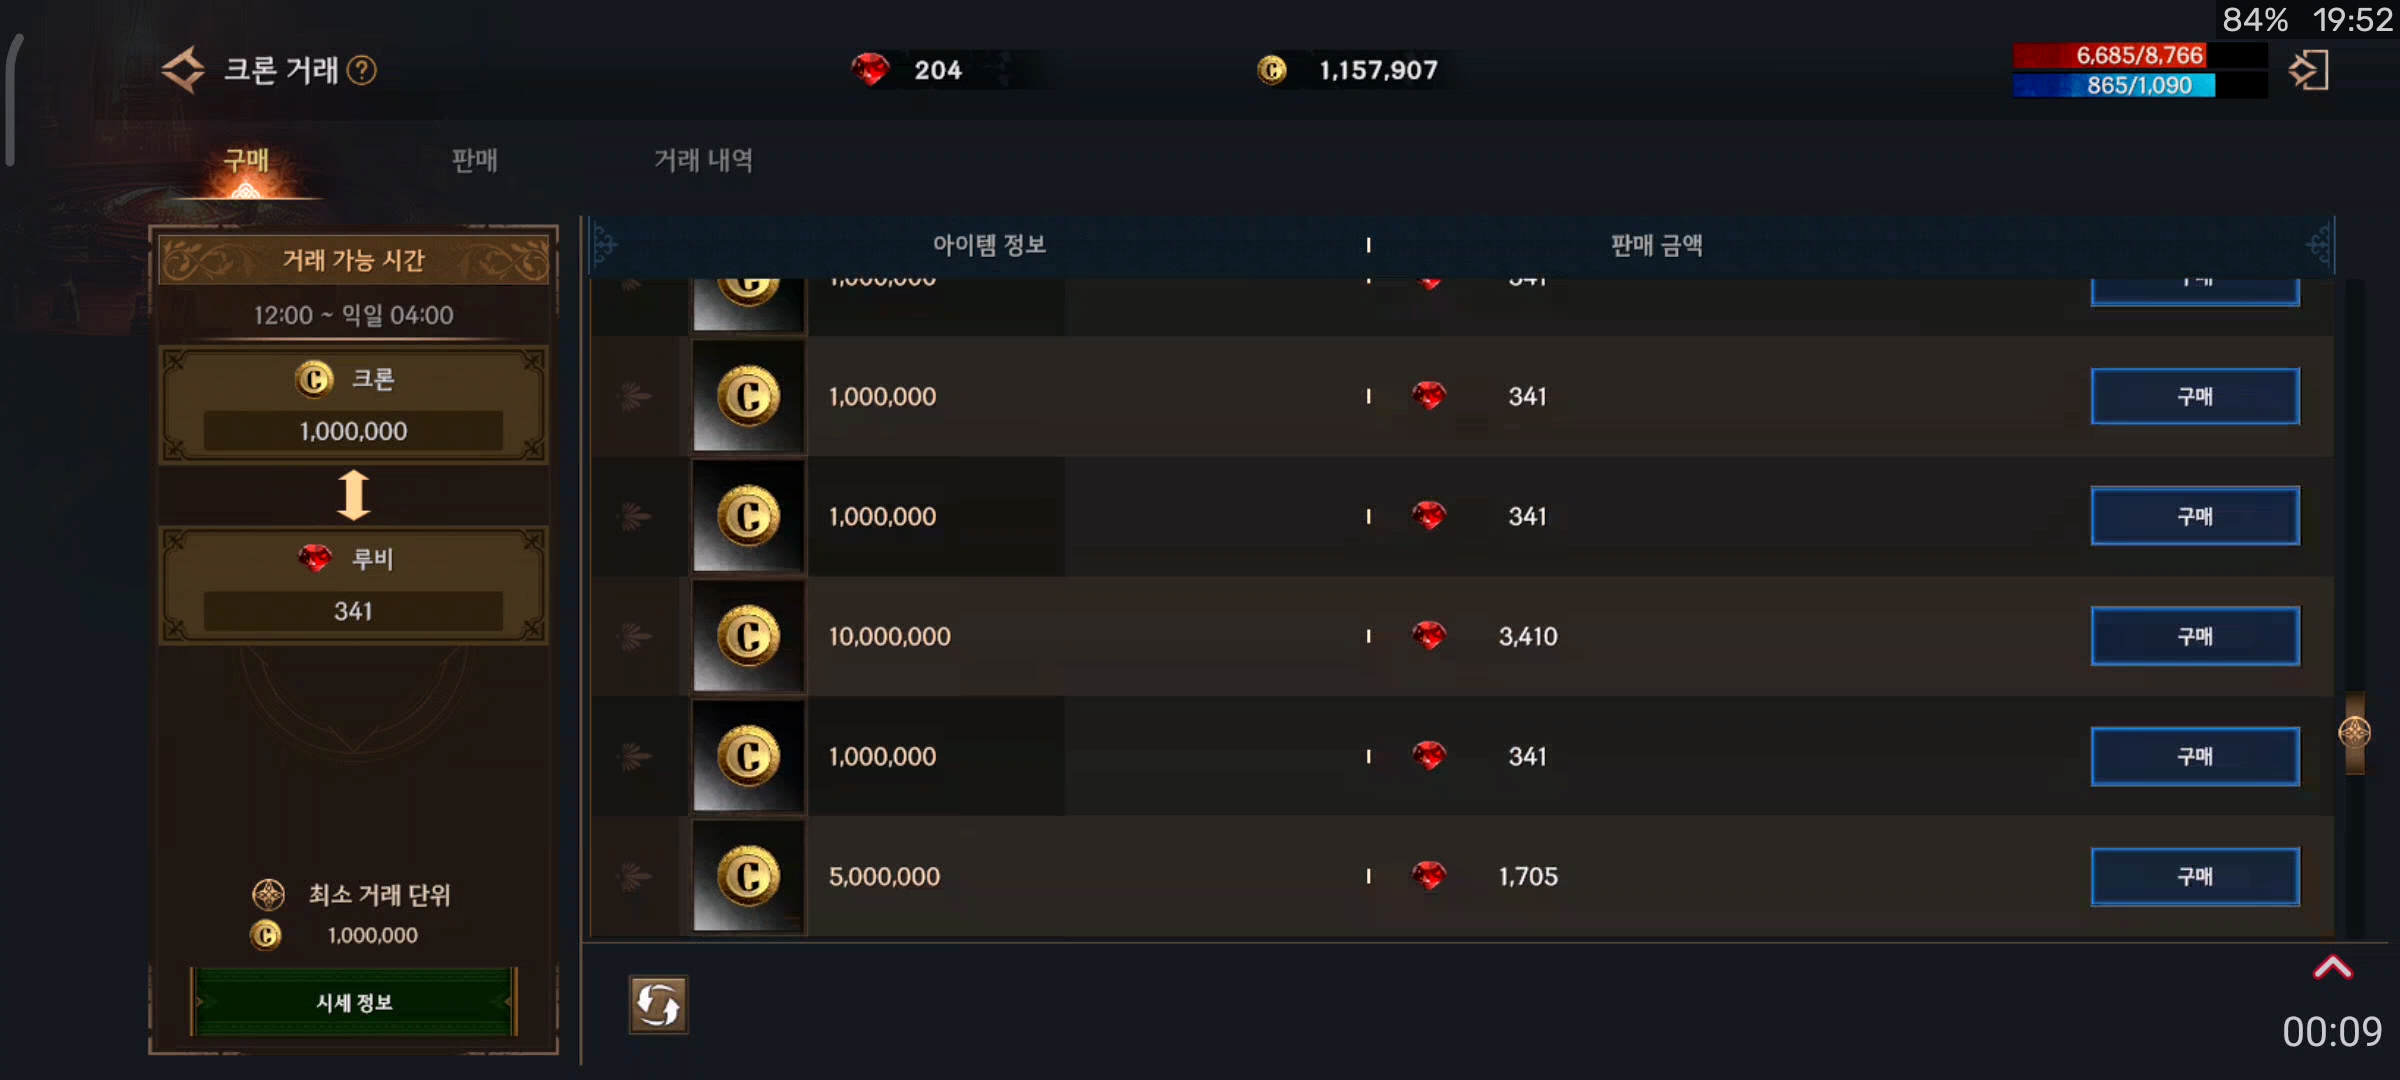The width and height of the screenshot is (2400, 1080).
Task: Open the 거래 내역 tab
Action: (703, 160)
